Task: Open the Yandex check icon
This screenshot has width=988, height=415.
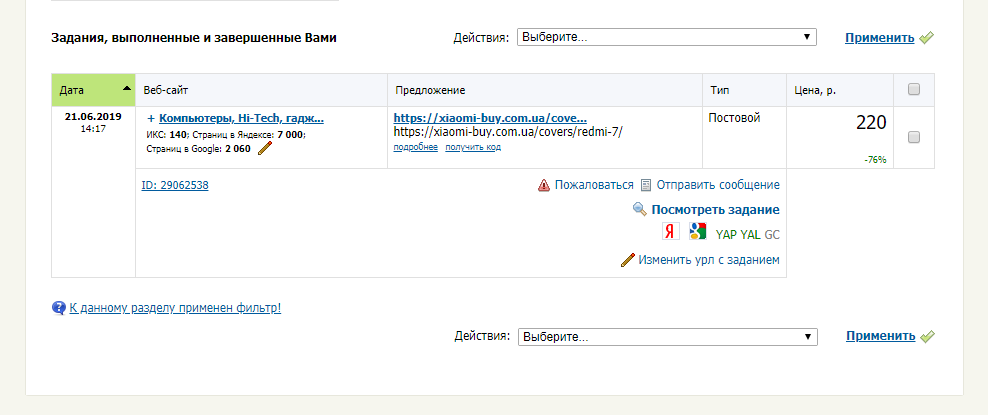Action: point(671,232)
